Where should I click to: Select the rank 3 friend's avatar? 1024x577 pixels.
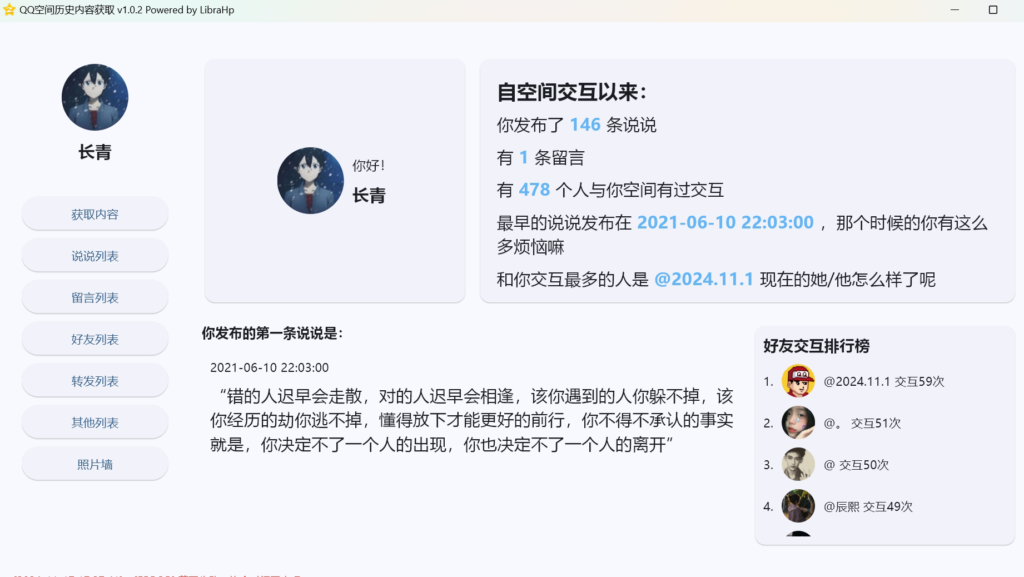coord(798,465)
